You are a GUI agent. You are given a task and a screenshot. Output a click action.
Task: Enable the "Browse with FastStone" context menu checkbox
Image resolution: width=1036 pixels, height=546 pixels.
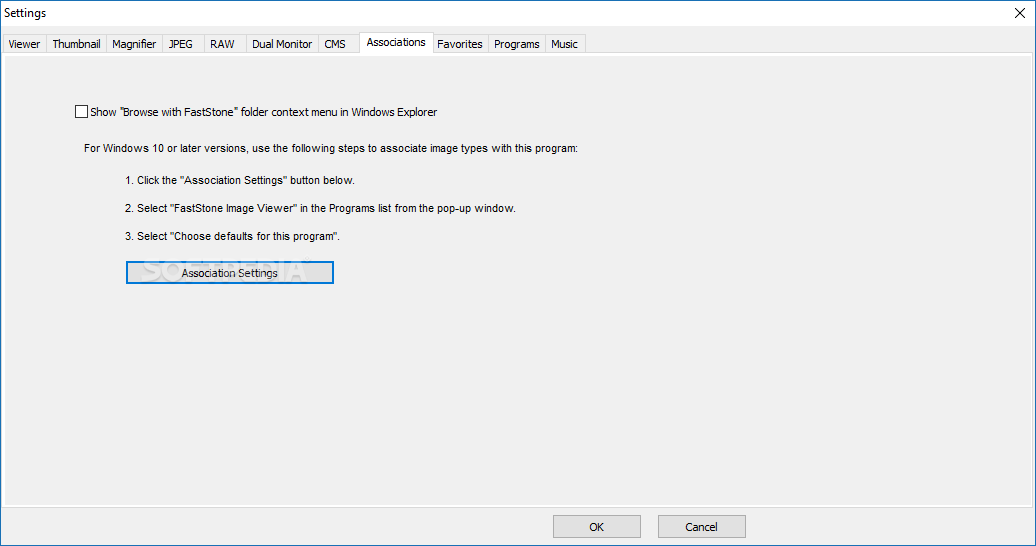click(82, 112)
